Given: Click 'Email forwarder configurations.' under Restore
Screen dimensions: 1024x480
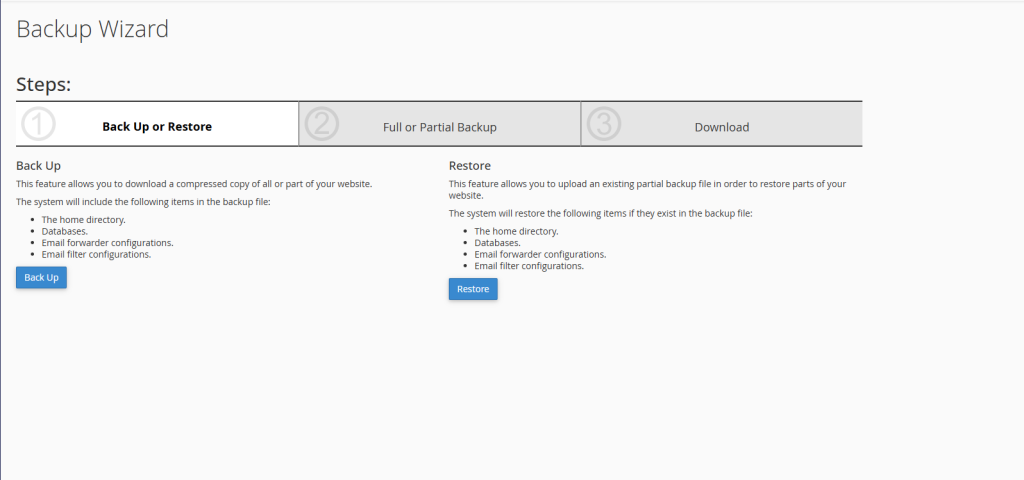Looking at the screenshot, I should pos(541,254).
